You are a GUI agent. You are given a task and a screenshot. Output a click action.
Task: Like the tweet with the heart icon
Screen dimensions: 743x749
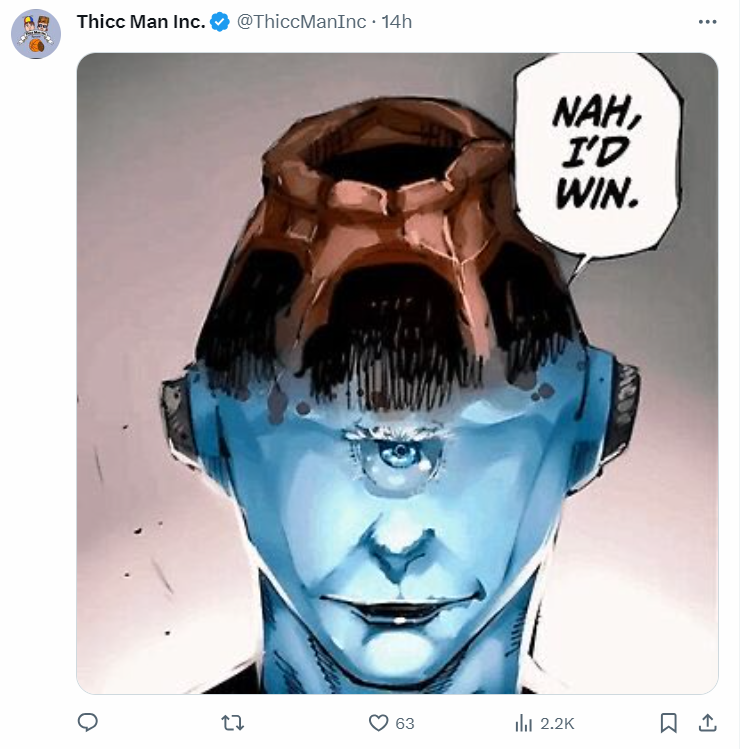378,722
